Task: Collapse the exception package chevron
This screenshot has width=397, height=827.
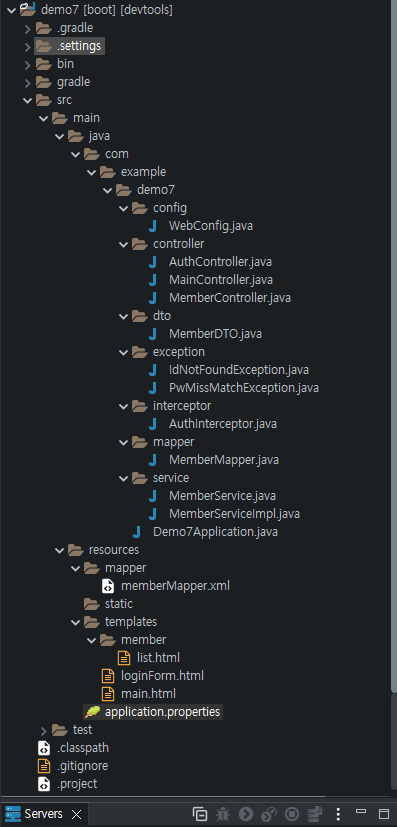Action: pos(124,352)
